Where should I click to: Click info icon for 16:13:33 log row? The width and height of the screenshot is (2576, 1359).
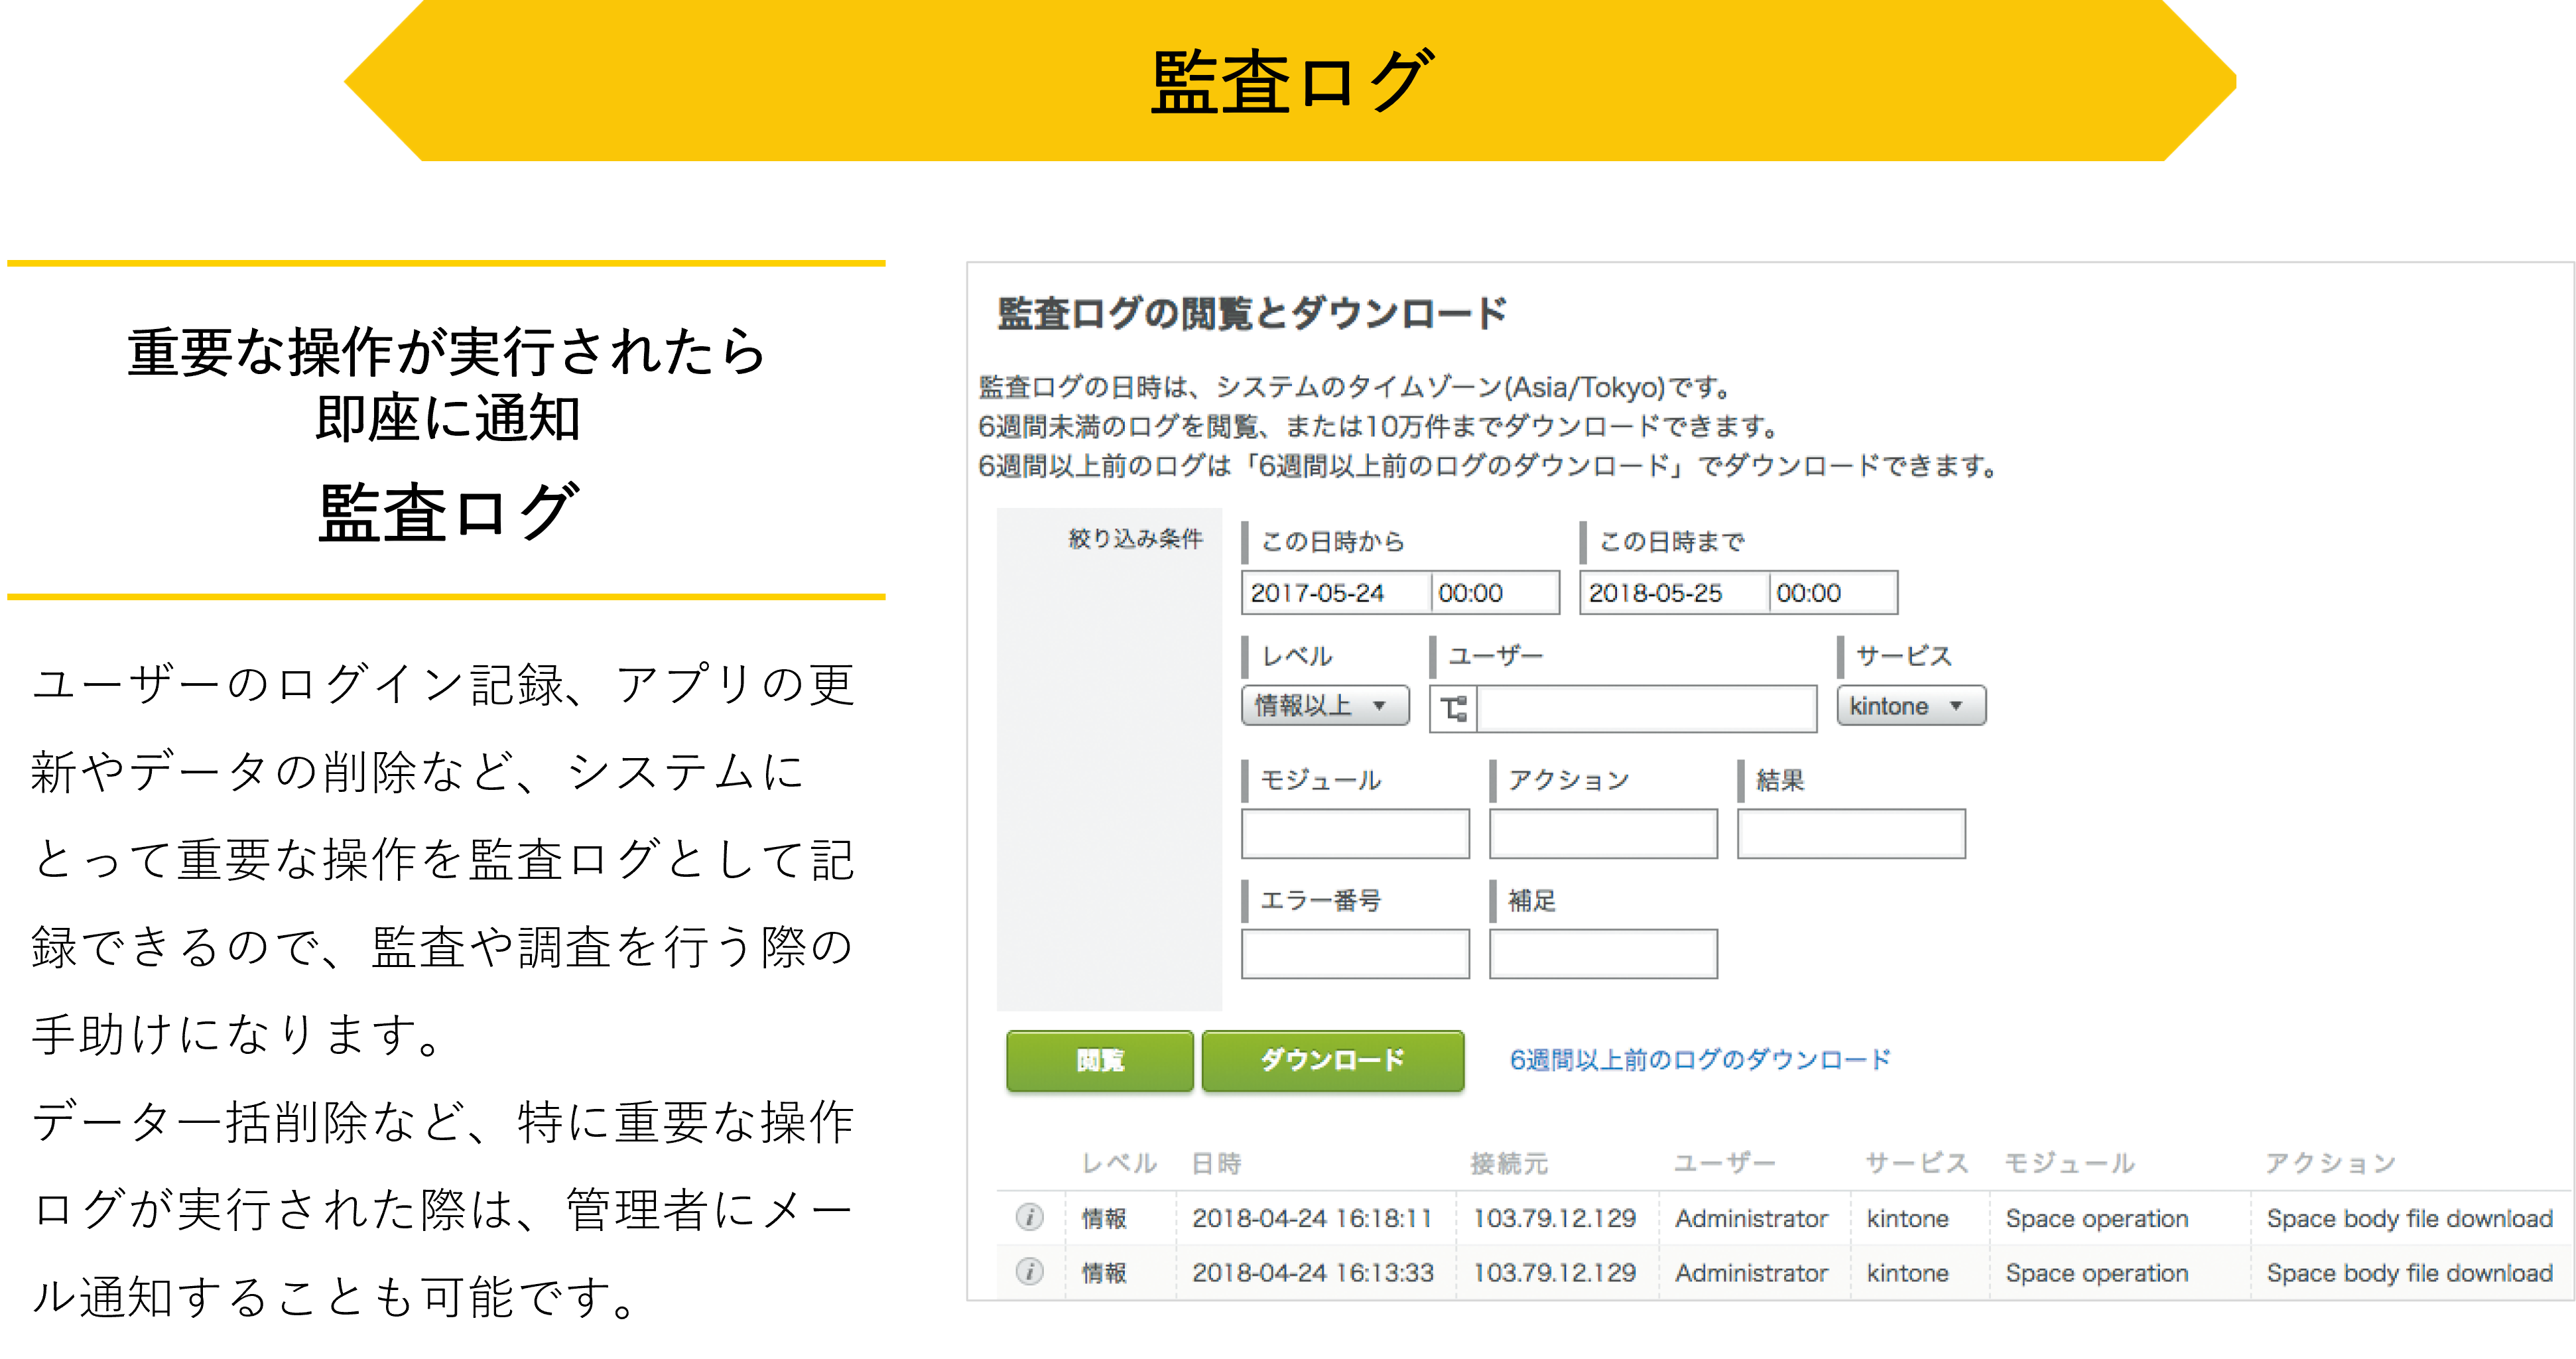(1029, 1271)
